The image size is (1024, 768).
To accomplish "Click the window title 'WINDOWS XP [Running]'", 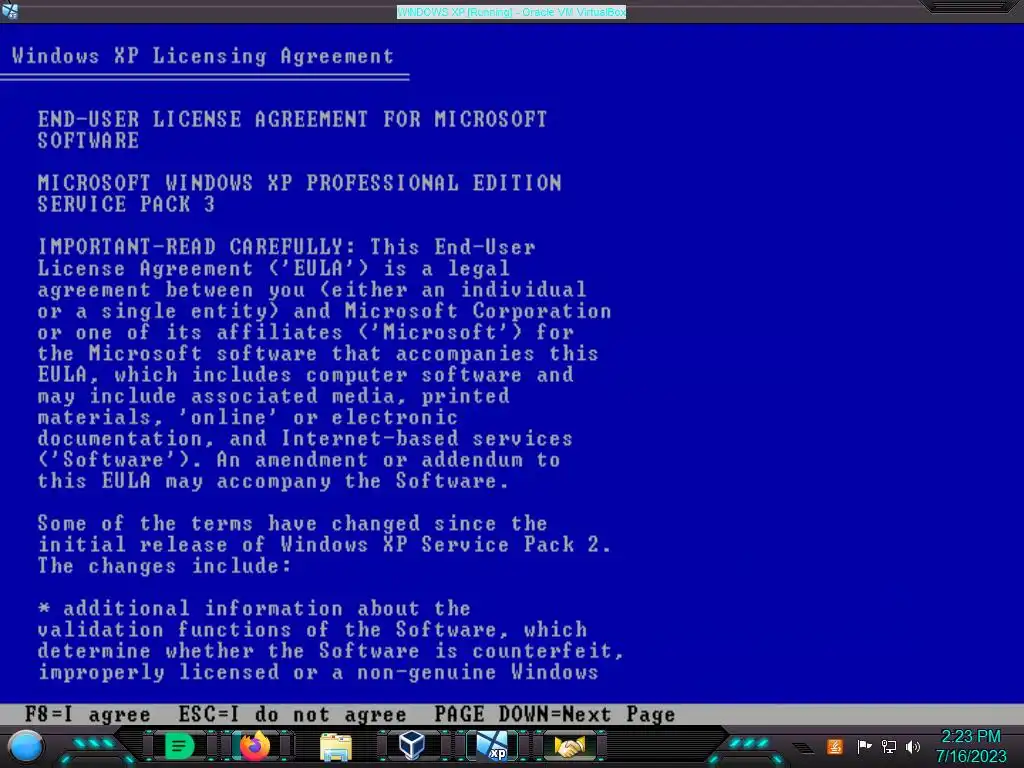I will pos(511,12).
